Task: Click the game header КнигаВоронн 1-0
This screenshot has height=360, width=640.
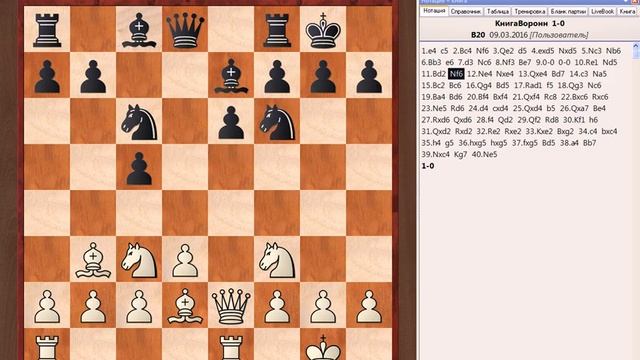Action: coord(529,23)
